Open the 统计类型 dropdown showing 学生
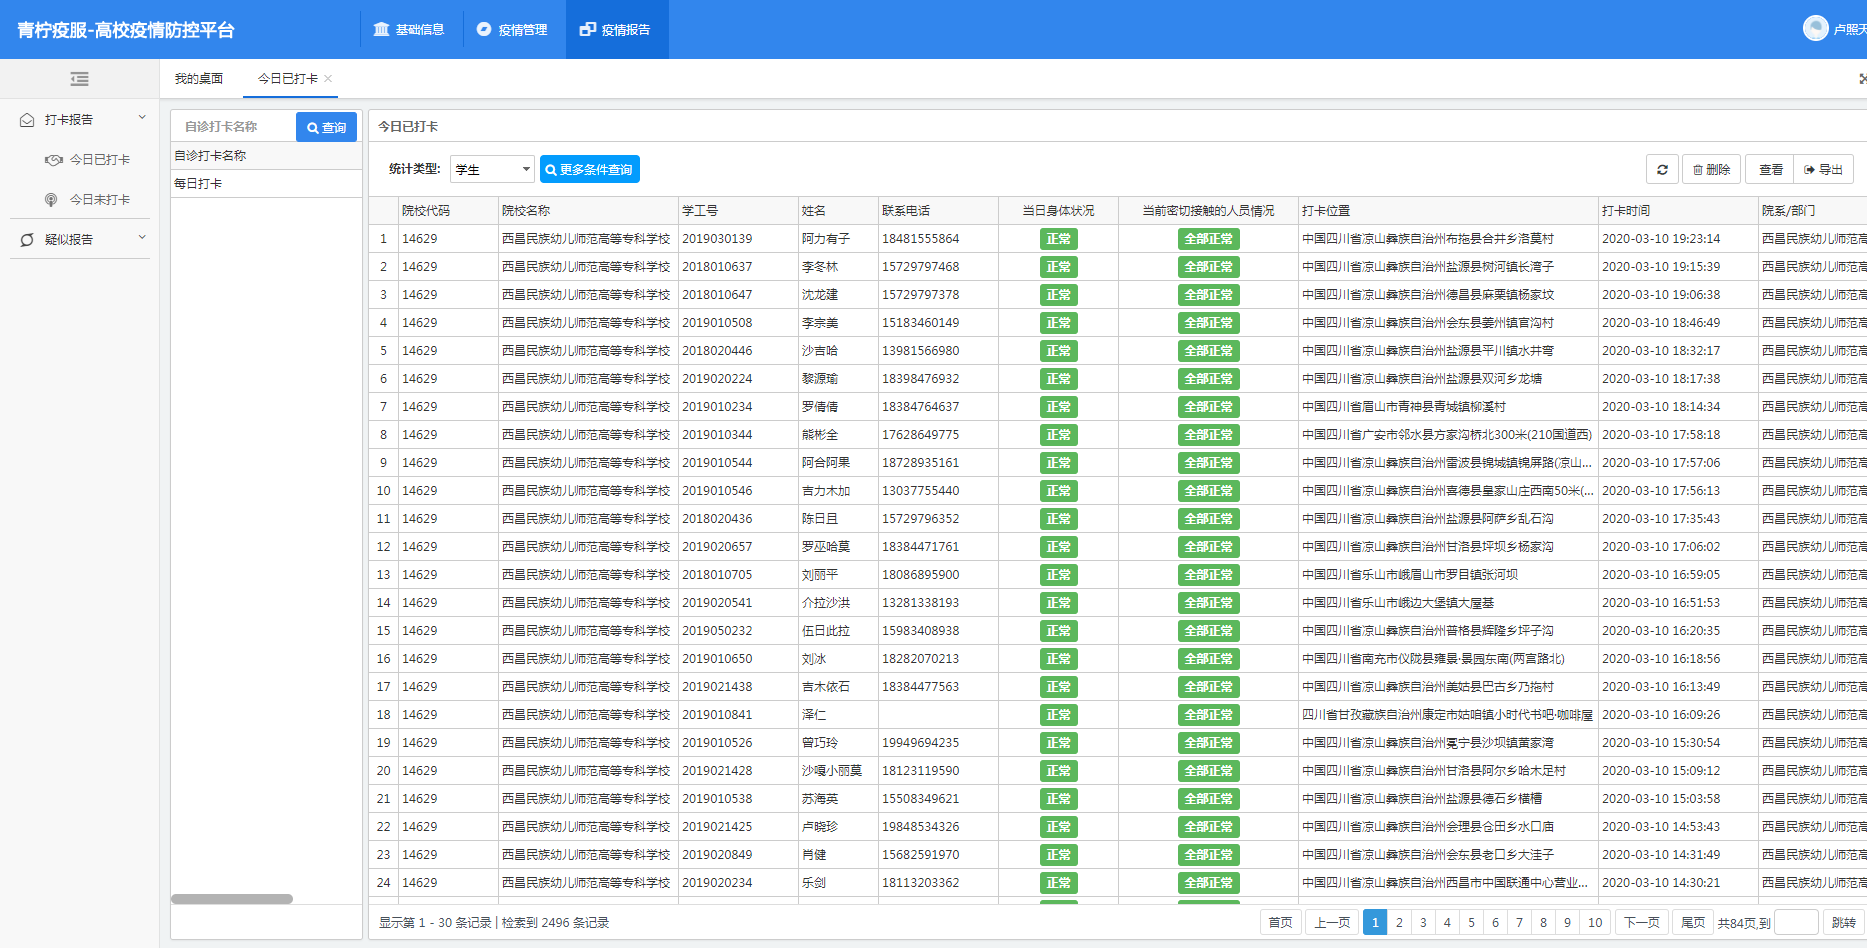 [x=492, y=170]
